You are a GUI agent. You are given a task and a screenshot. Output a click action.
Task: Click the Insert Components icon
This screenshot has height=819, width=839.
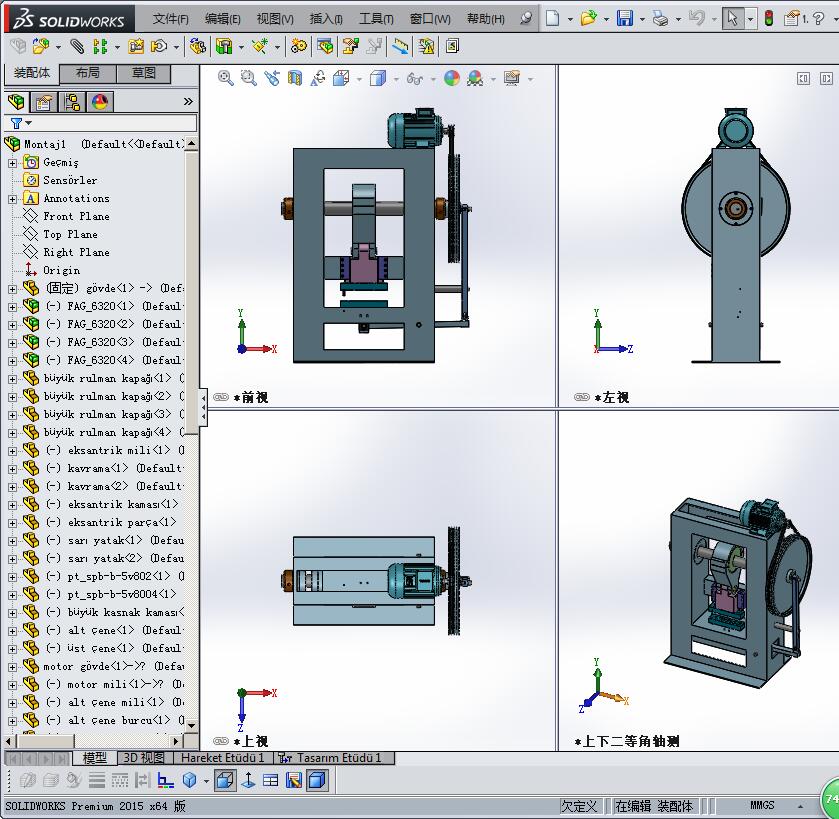click(x=41, y=47)
